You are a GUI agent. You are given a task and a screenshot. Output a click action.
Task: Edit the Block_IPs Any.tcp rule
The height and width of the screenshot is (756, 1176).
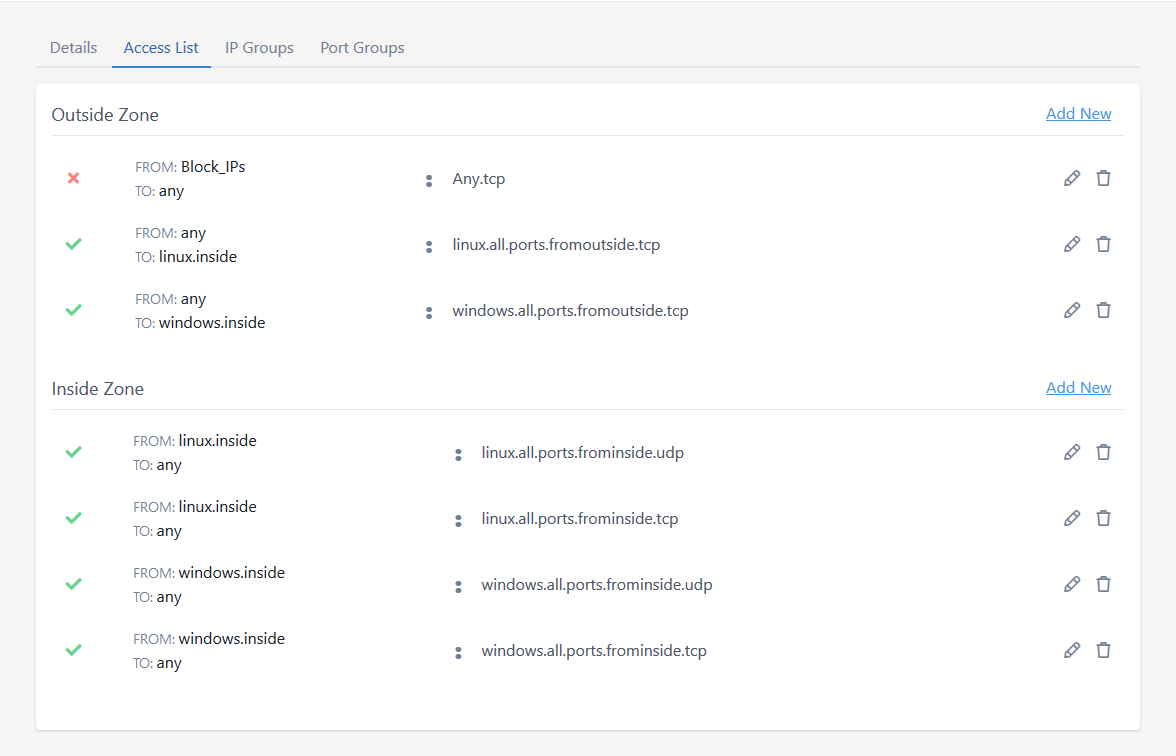[1072, 178]
